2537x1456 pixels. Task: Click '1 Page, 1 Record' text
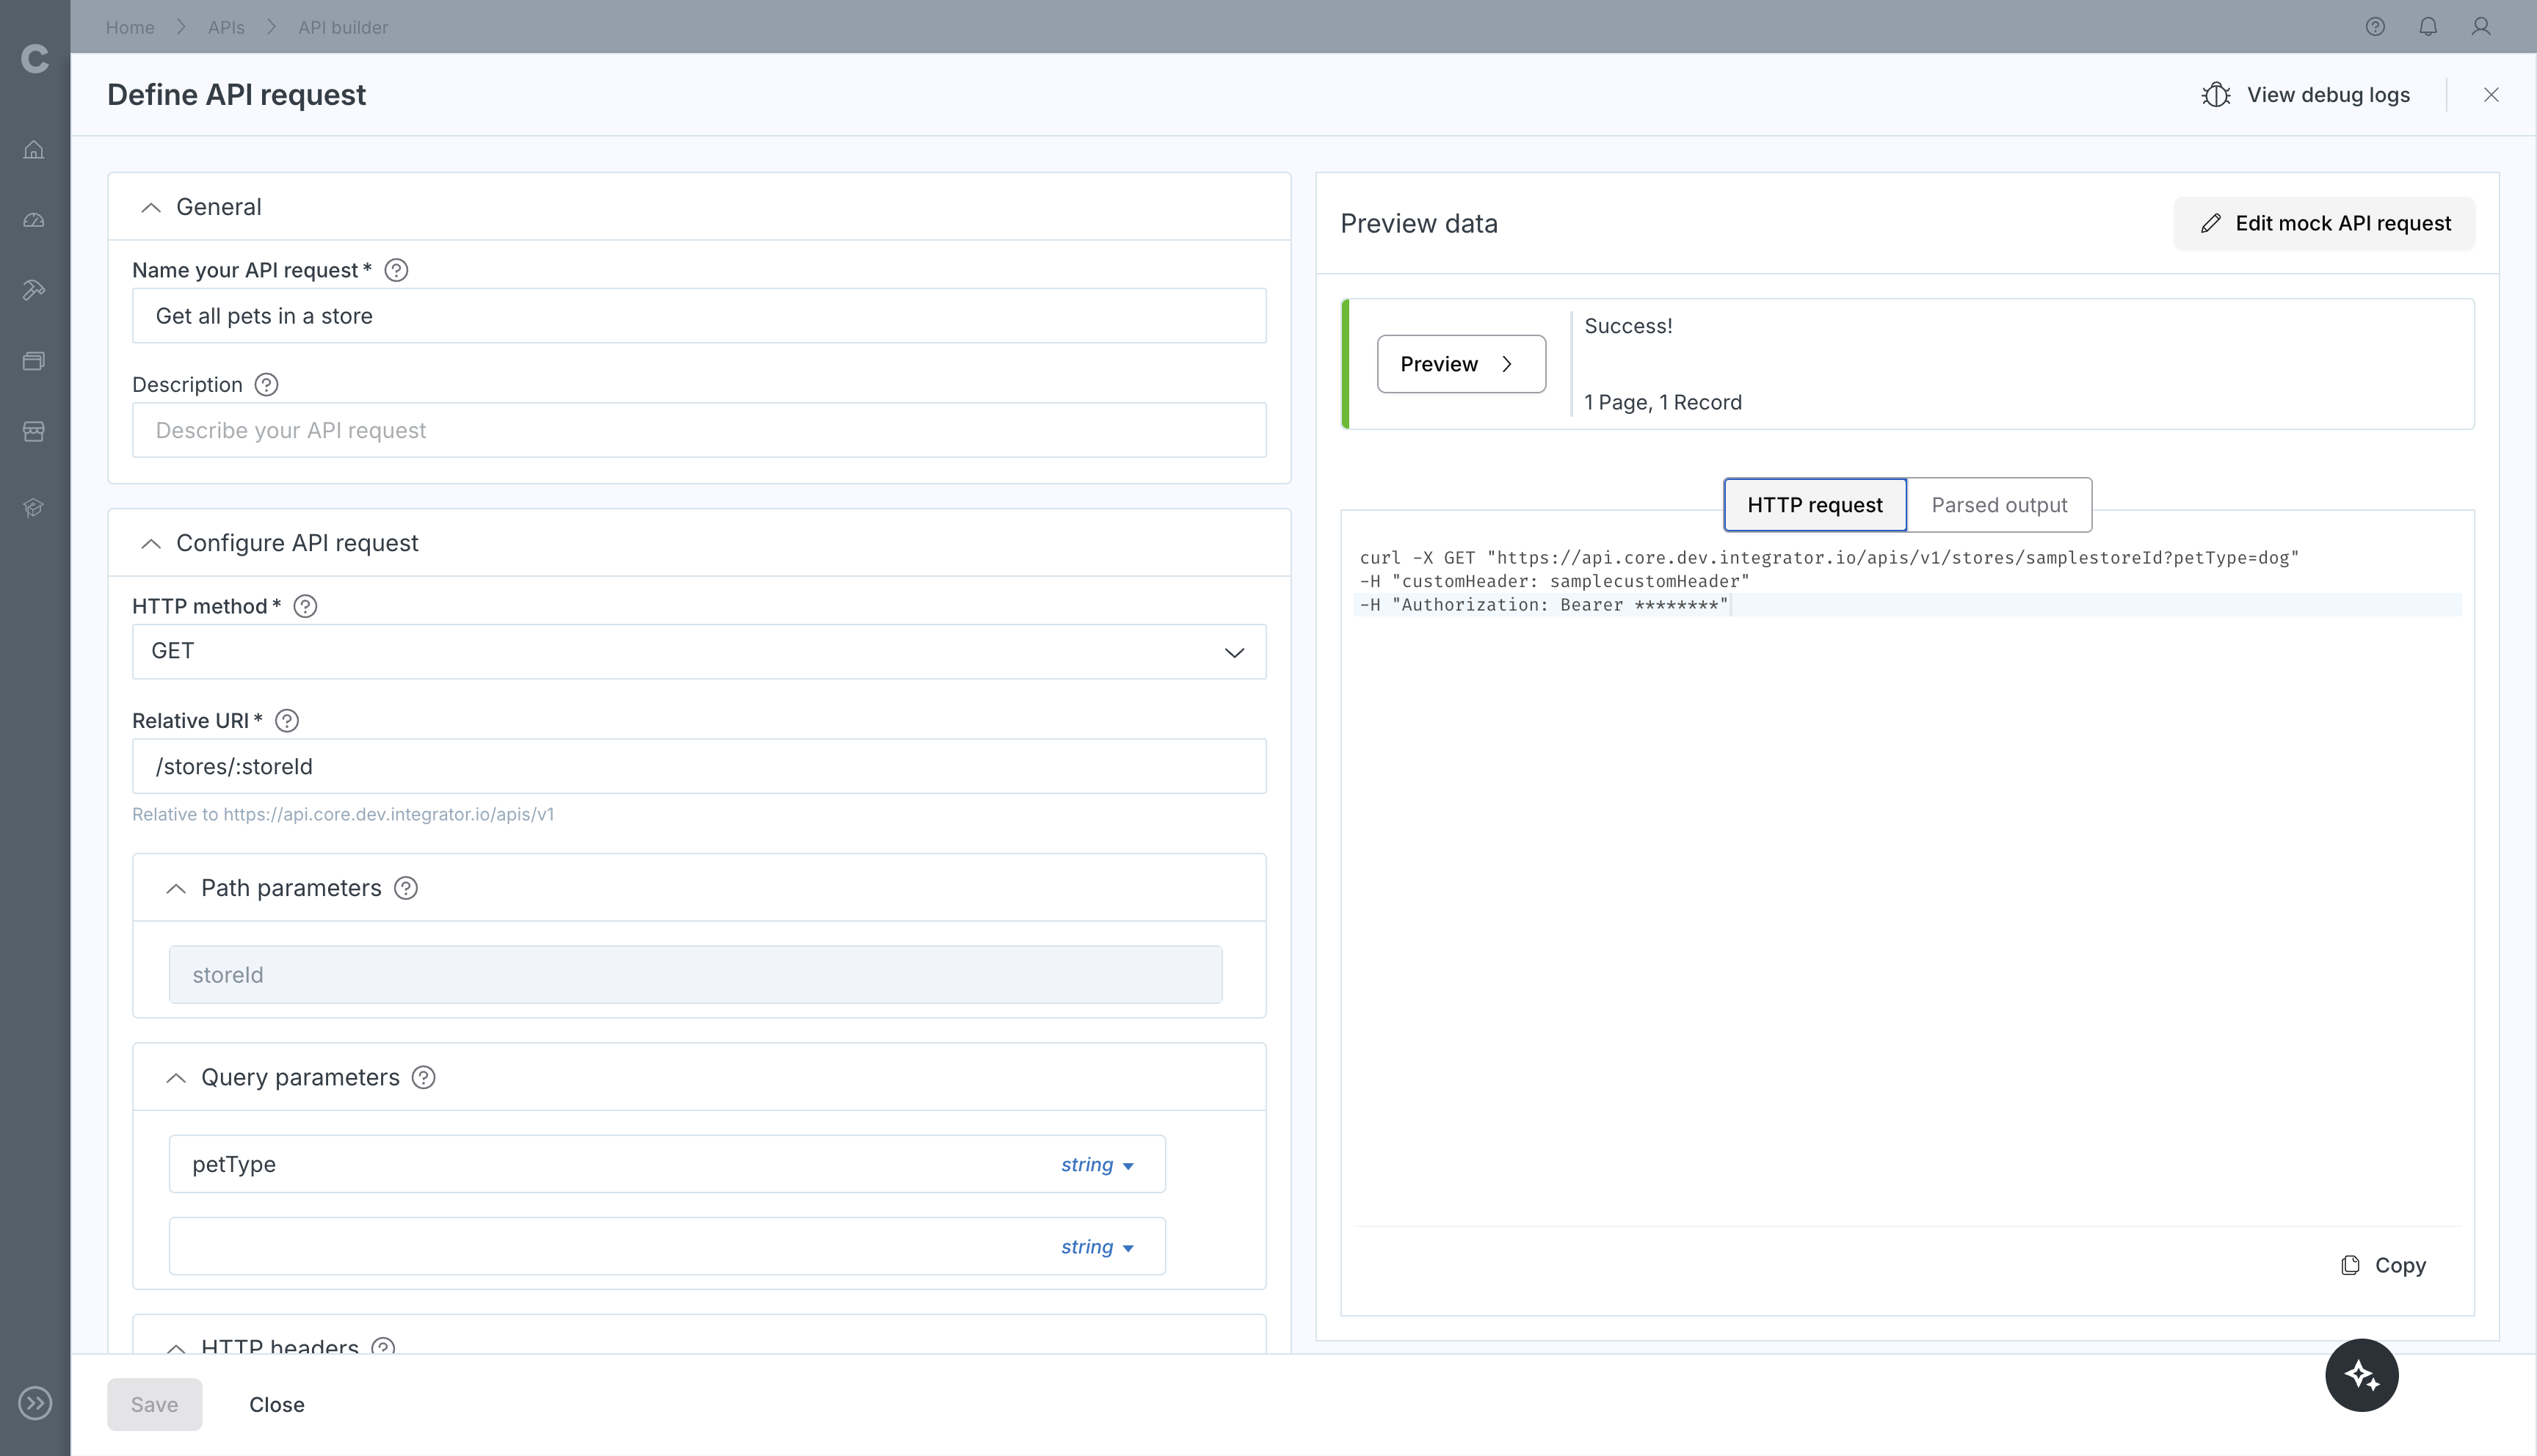click(x=1663, y=402)
